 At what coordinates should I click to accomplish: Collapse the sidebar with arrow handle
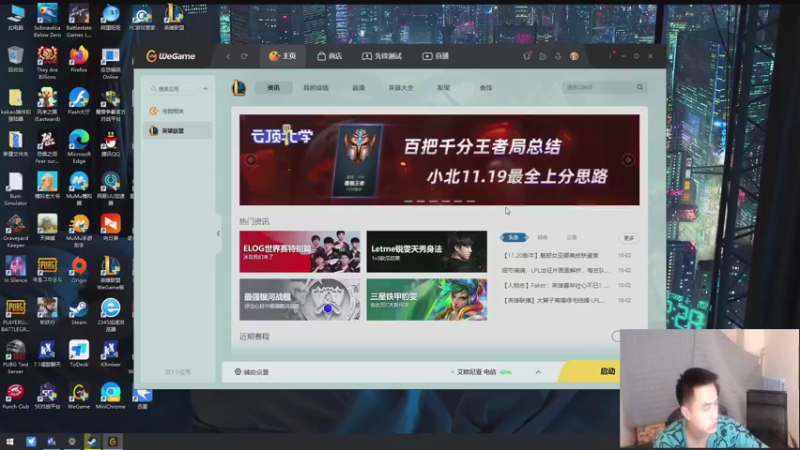[218, 234]
